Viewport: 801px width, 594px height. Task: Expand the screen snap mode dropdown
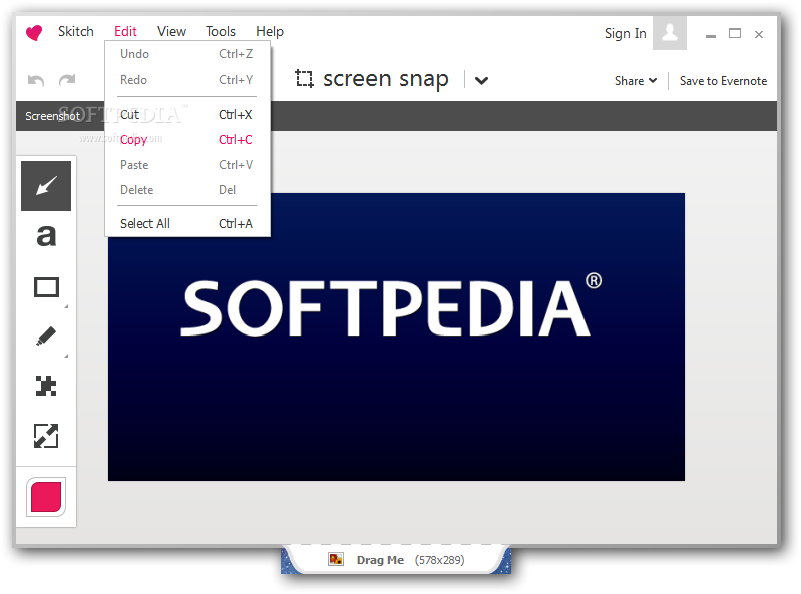[481, 80]
